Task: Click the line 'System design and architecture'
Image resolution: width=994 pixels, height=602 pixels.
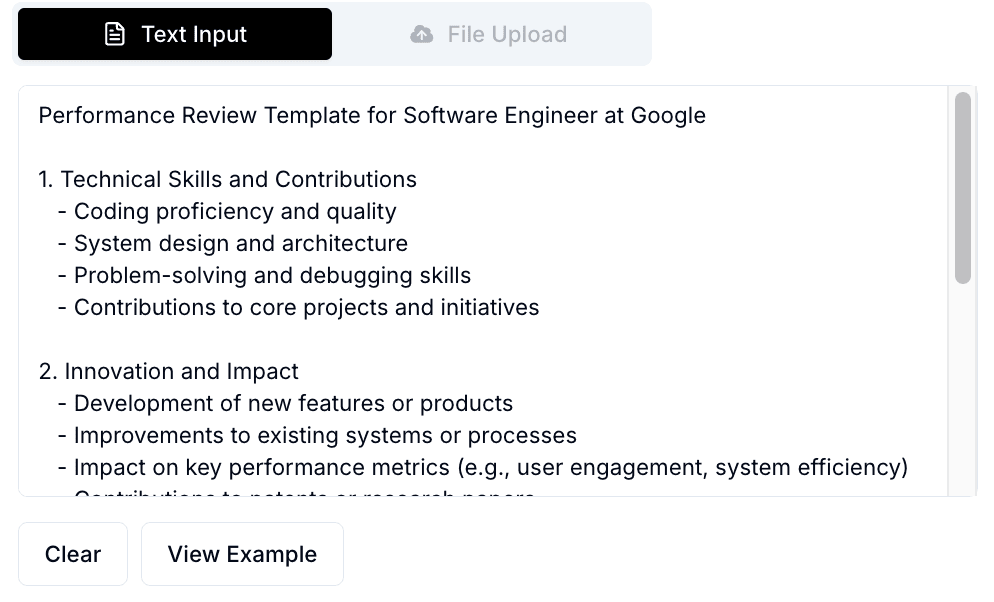Action: point(240,243)
